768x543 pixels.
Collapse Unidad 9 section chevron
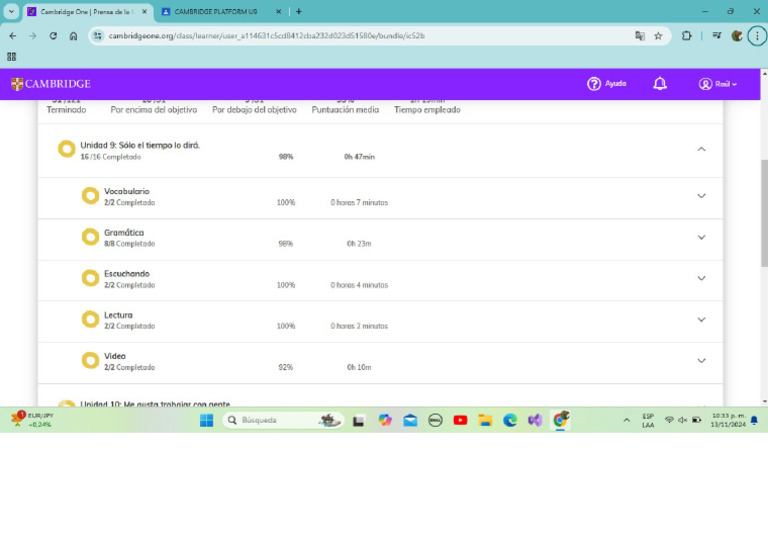(x=701, y=149)
